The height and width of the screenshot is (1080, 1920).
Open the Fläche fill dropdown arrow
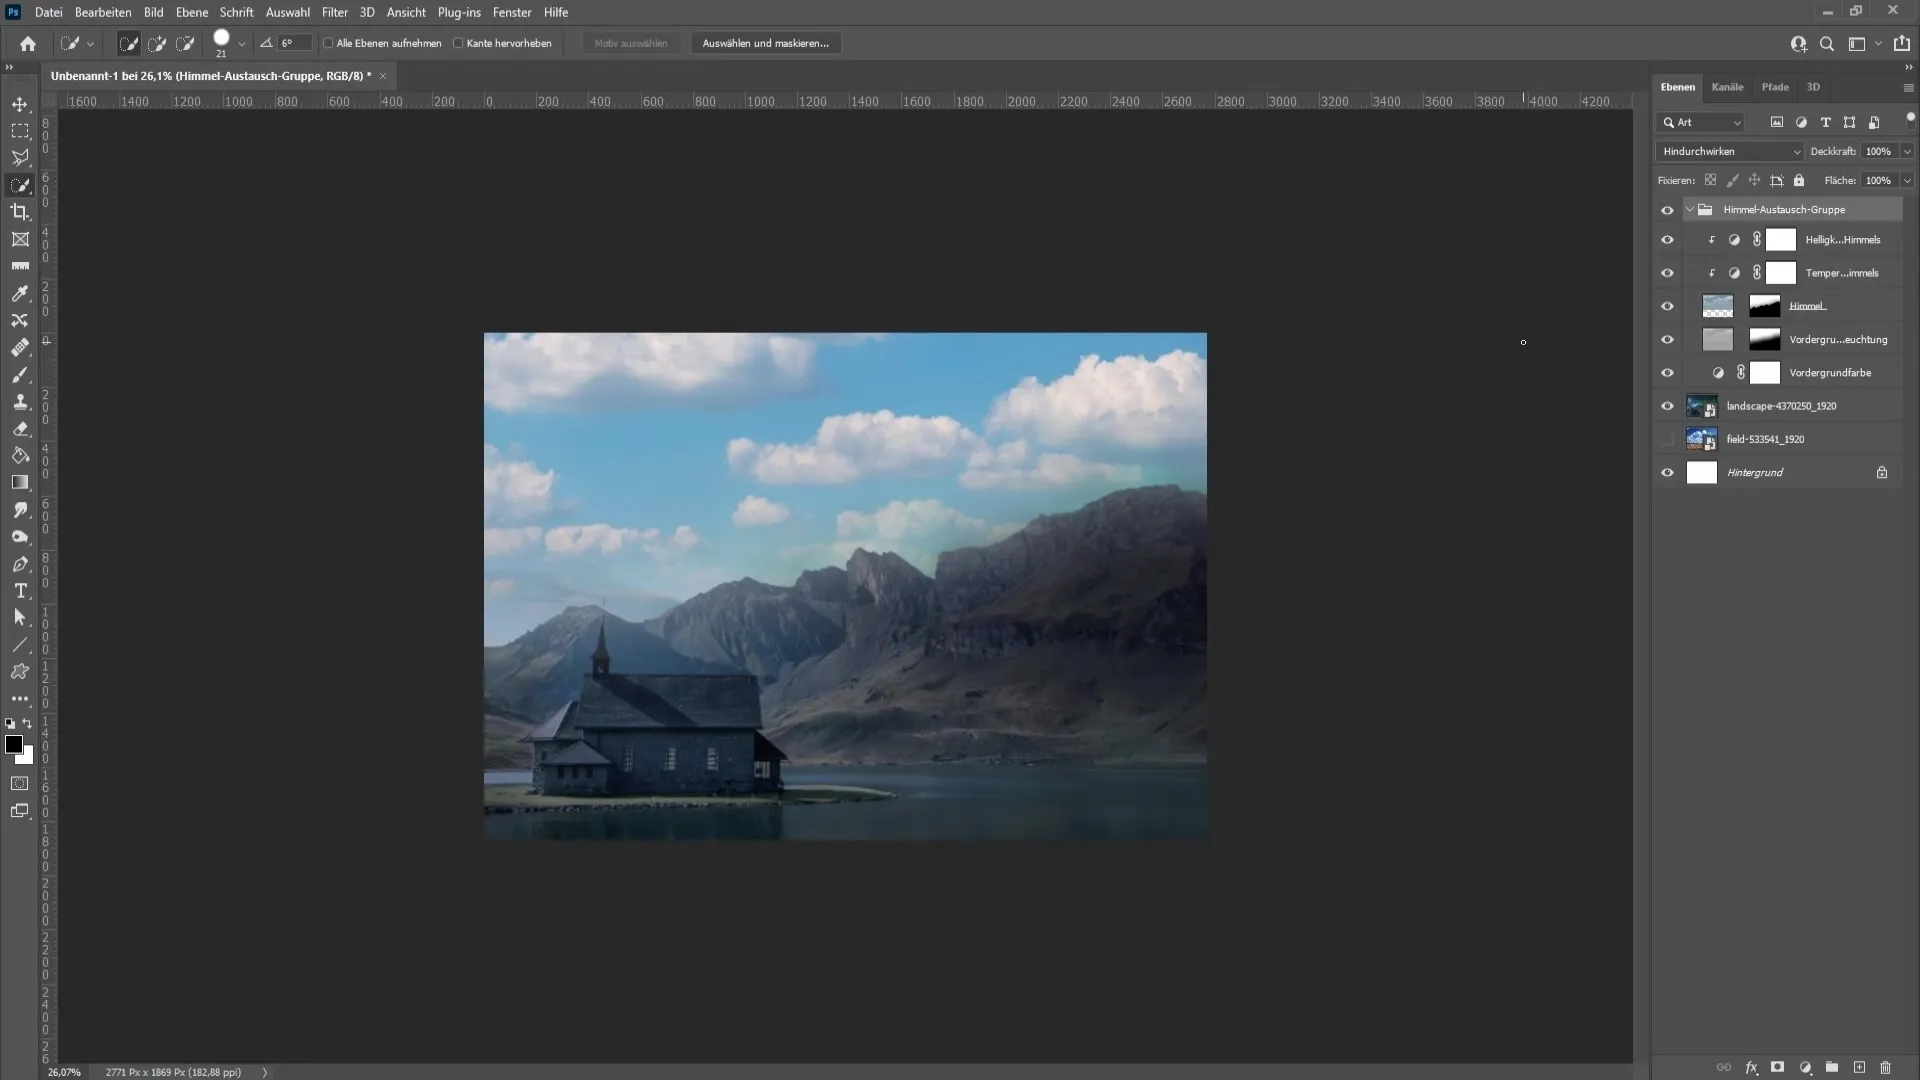pyautogui.click(x=1907, y=181)
